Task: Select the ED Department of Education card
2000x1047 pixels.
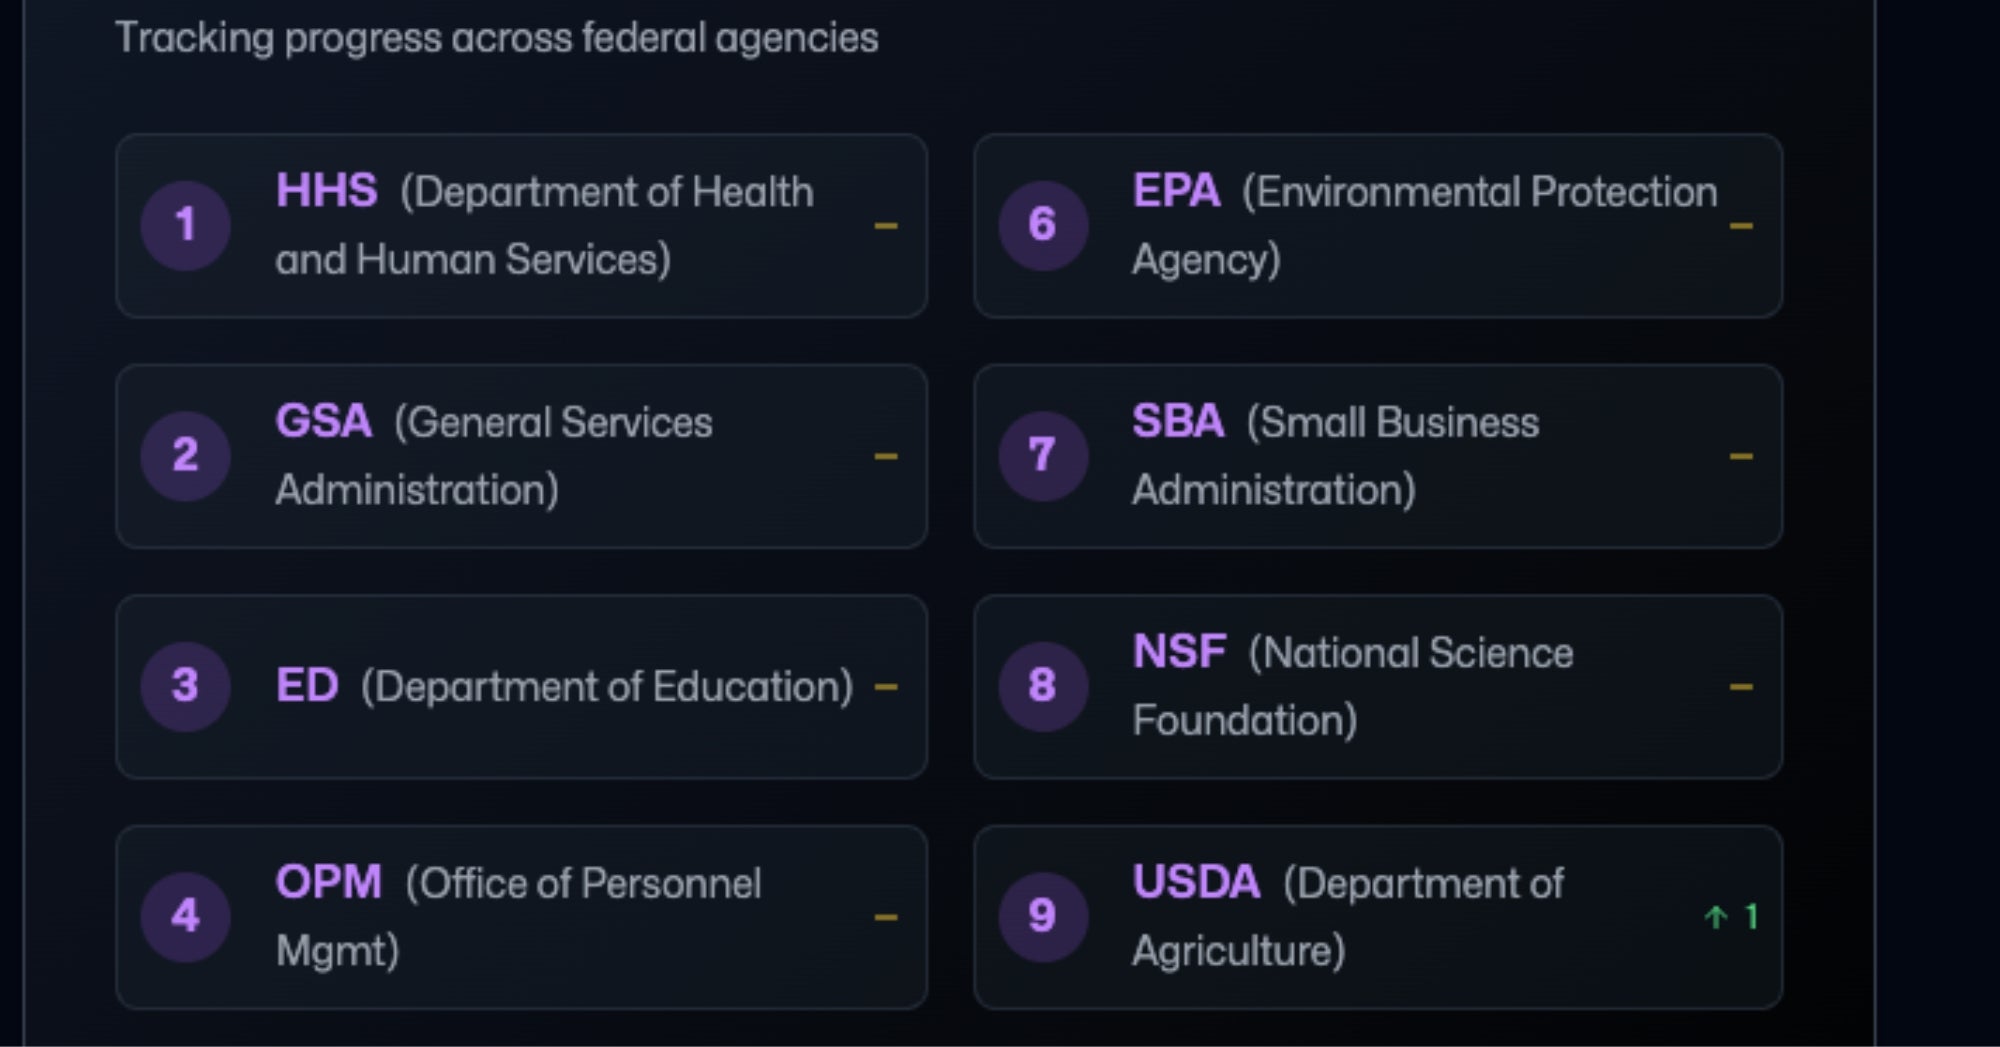Action: click(x=521, y=687)
